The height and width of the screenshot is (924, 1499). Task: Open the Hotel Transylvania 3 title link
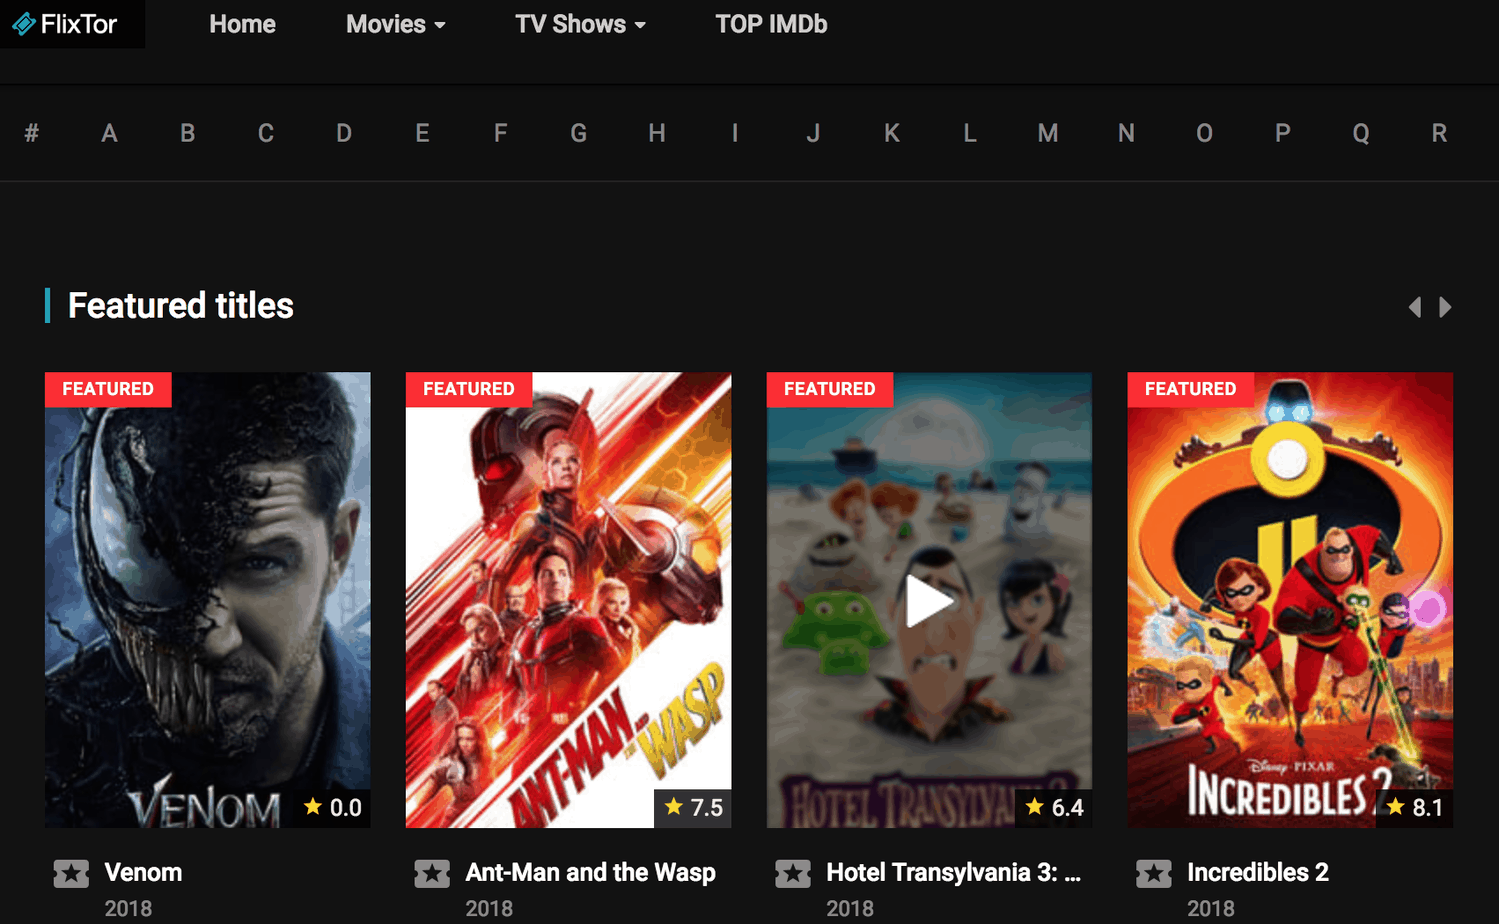(x=953, y=872)
